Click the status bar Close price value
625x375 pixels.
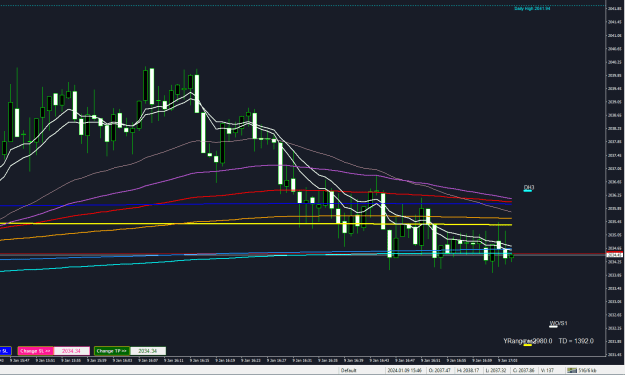point(523,371)
